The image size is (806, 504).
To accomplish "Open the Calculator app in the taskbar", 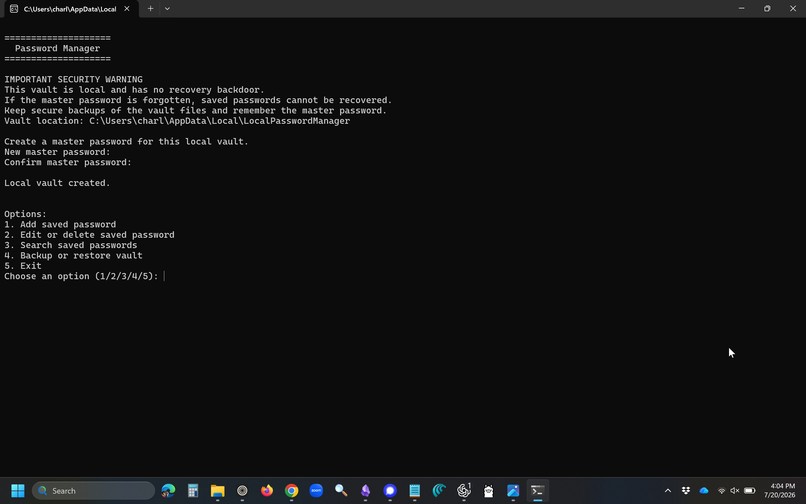I will point(193,491).
